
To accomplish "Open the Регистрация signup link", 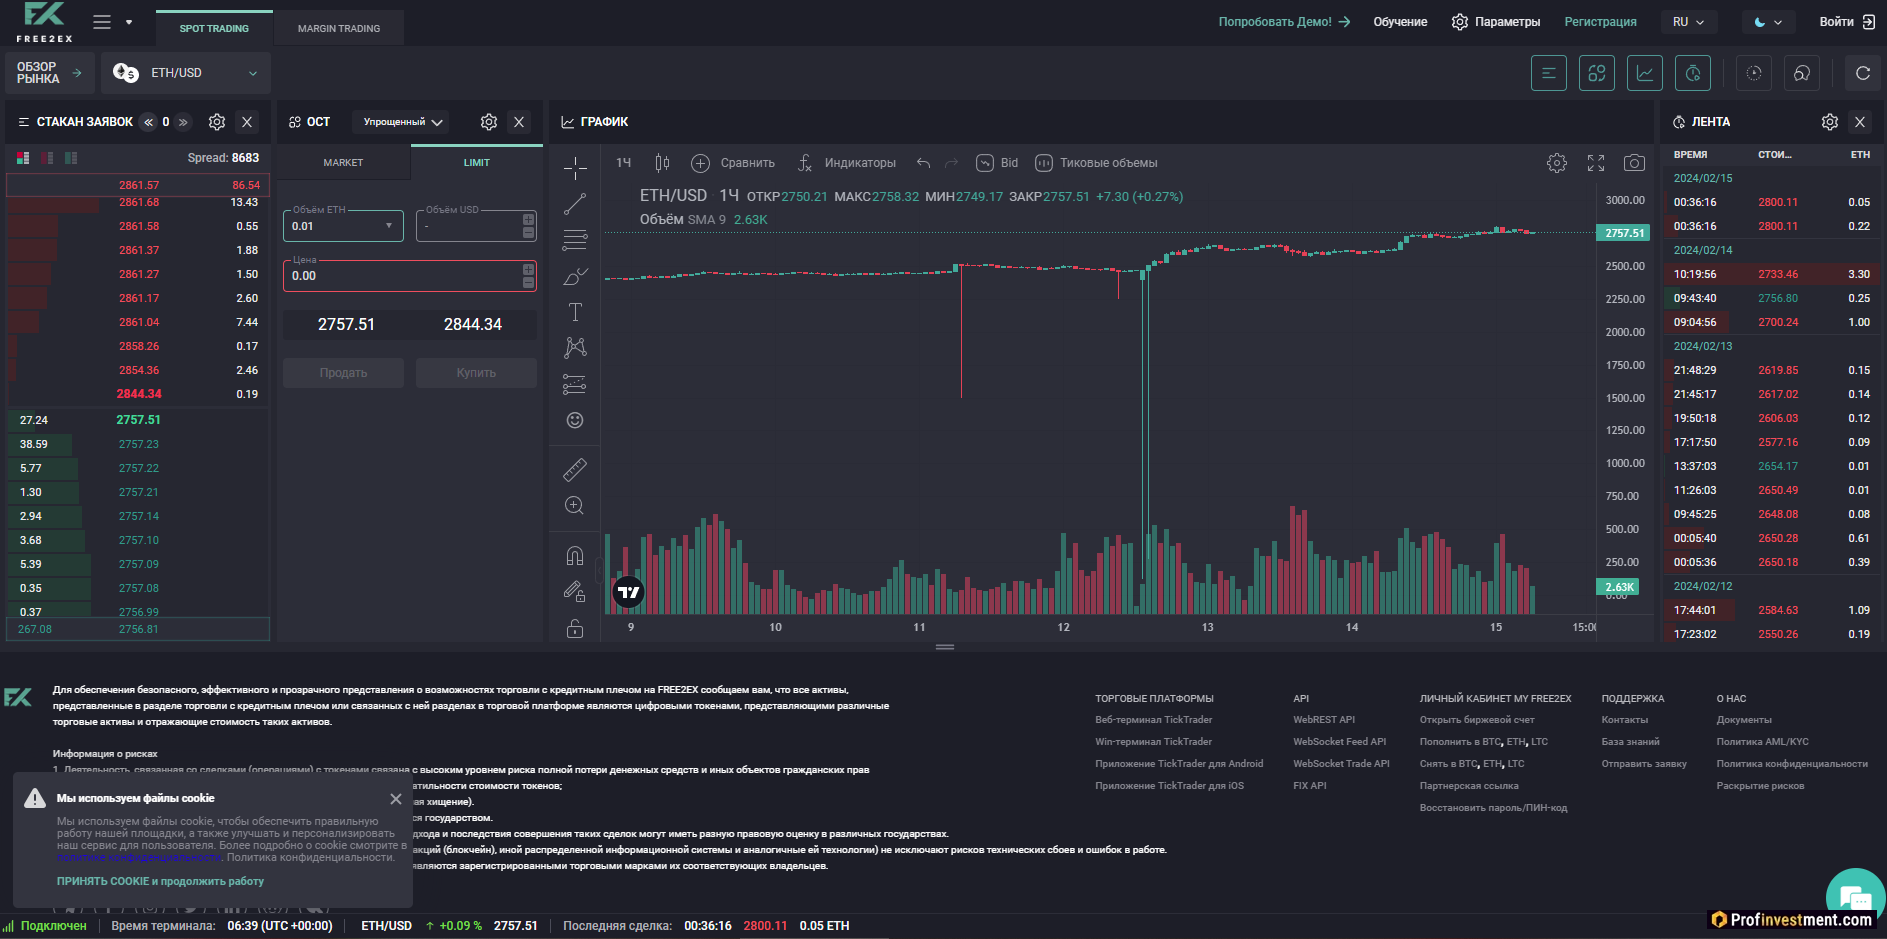I will pyautogui.click(x=1600, y=22).
